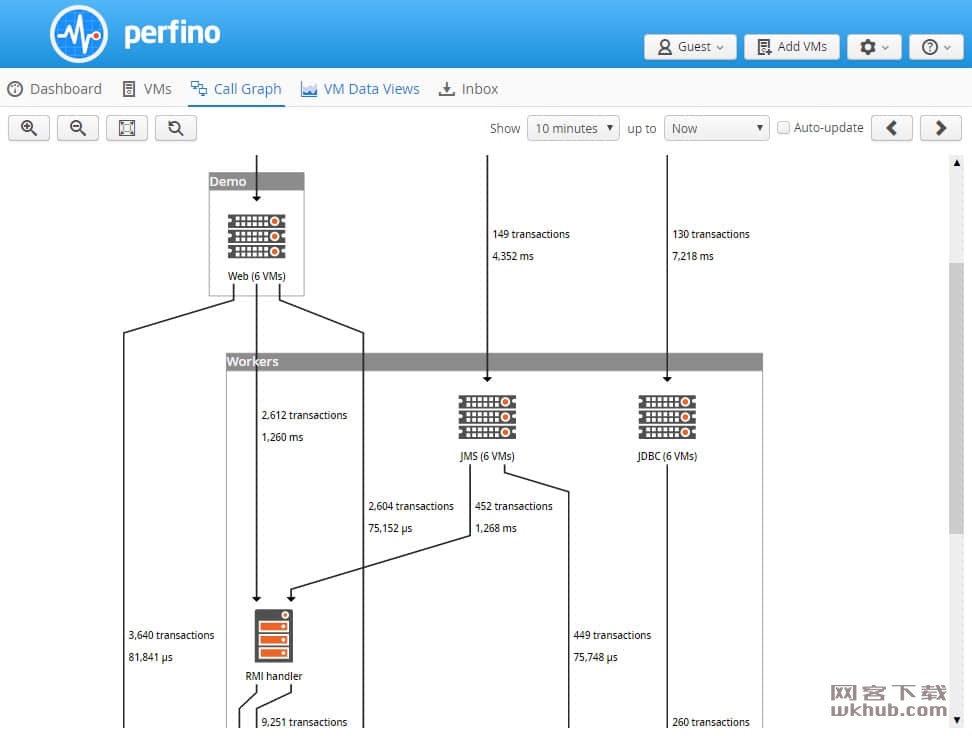Open the VM Data Views tab
Image resolution: width=972 pixels, height=736 pixels.
(x=360, y=89)
